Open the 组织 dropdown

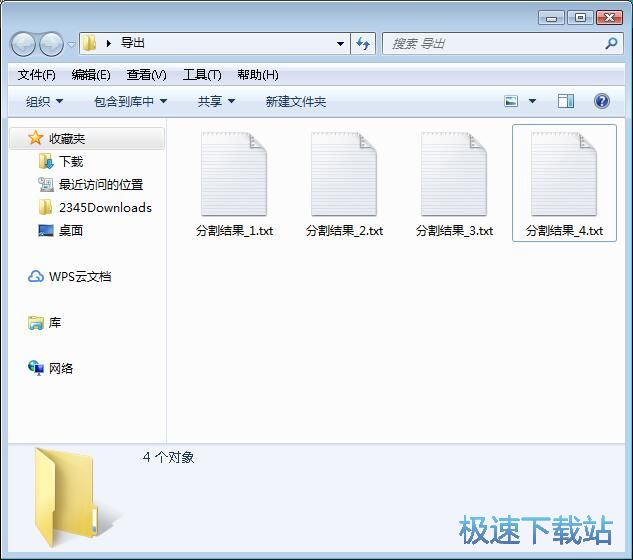pyautogui.click(x=44, y=101)
